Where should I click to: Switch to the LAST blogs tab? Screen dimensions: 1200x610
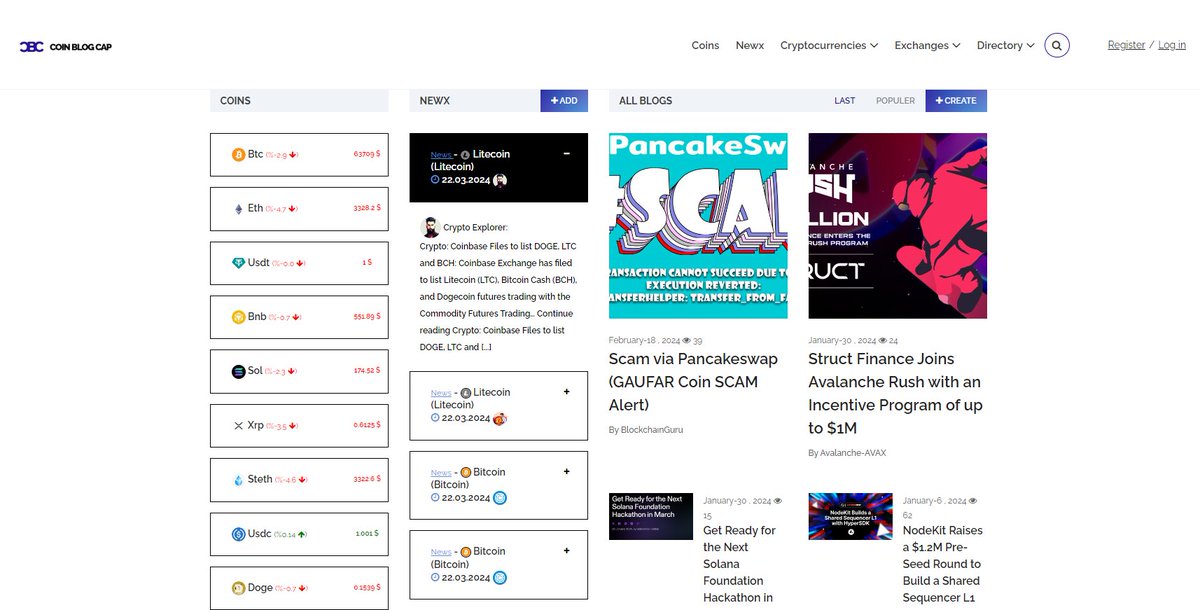click(845, 101)
